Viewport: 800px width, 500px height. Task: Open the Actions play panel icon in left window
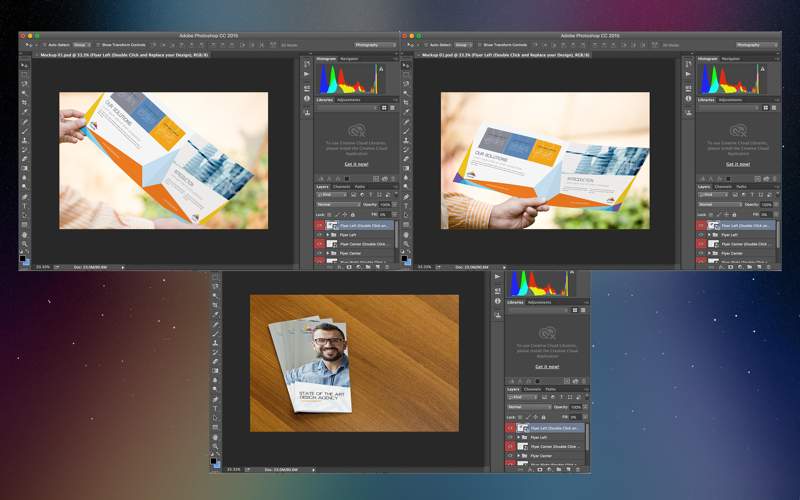[x=307, y=74]
